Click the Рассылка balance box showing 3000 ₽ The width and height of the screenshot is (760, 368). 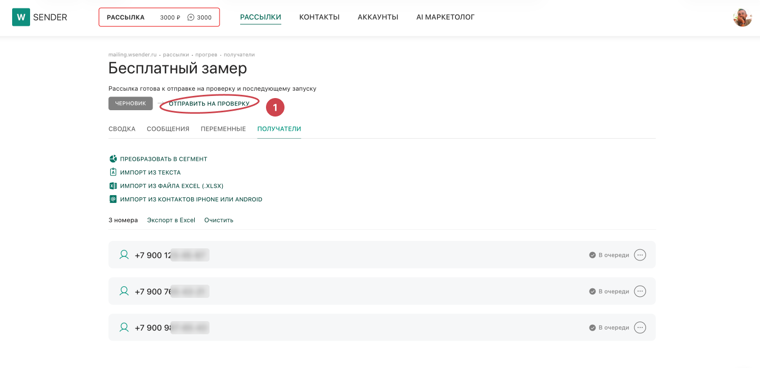click(x=159, y=17)
